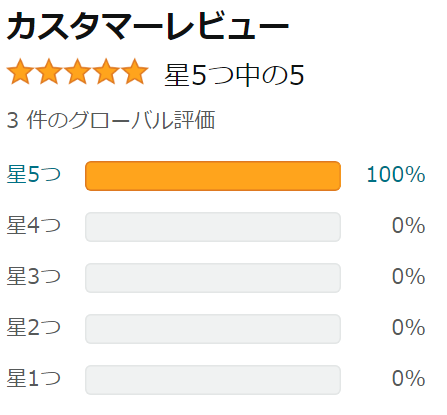Click the empty 2-star histogram bar

[x=213, y=329]
